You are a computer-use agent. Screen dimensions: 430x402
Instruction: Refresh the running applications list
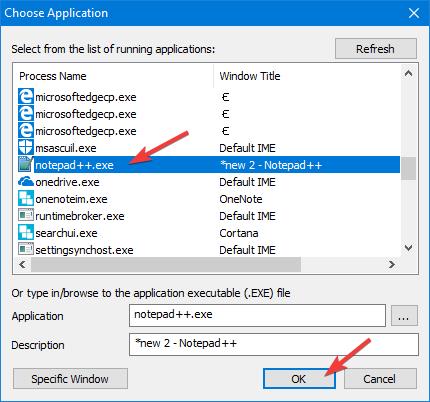pos(376,49)
